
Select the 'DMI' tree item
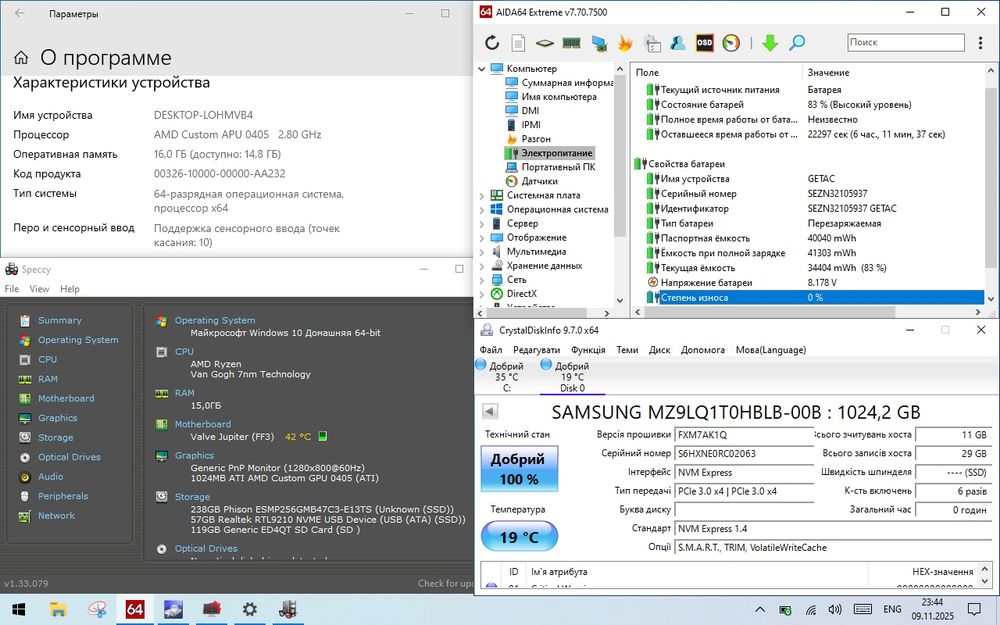coord(522,111)
